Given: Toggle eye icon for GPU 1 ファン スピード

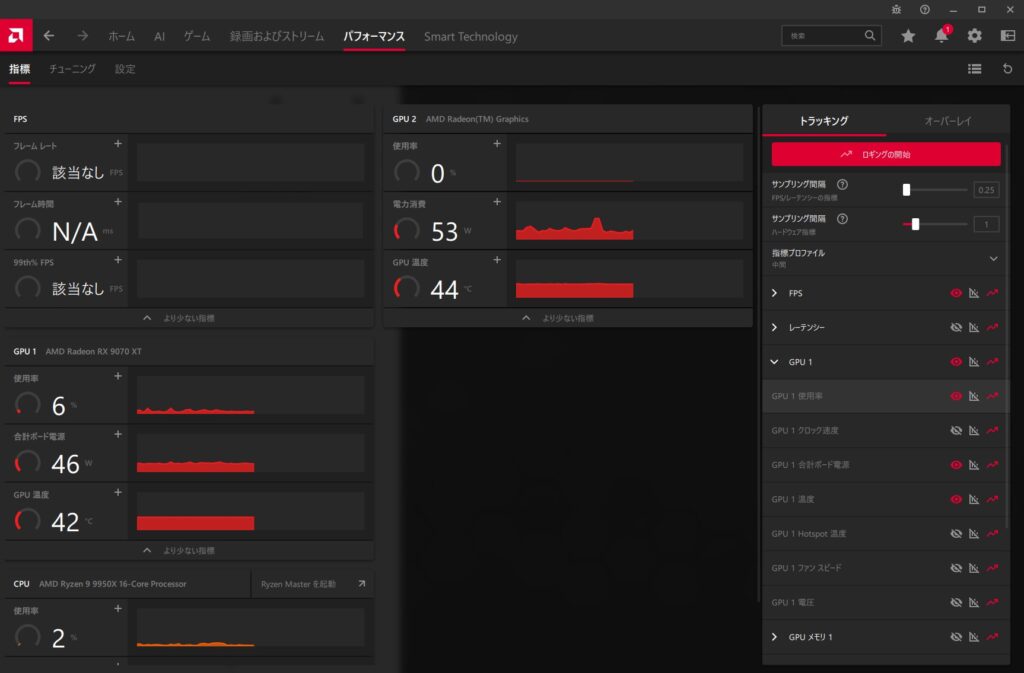Looking at the screenshot, I should (956, 568).
